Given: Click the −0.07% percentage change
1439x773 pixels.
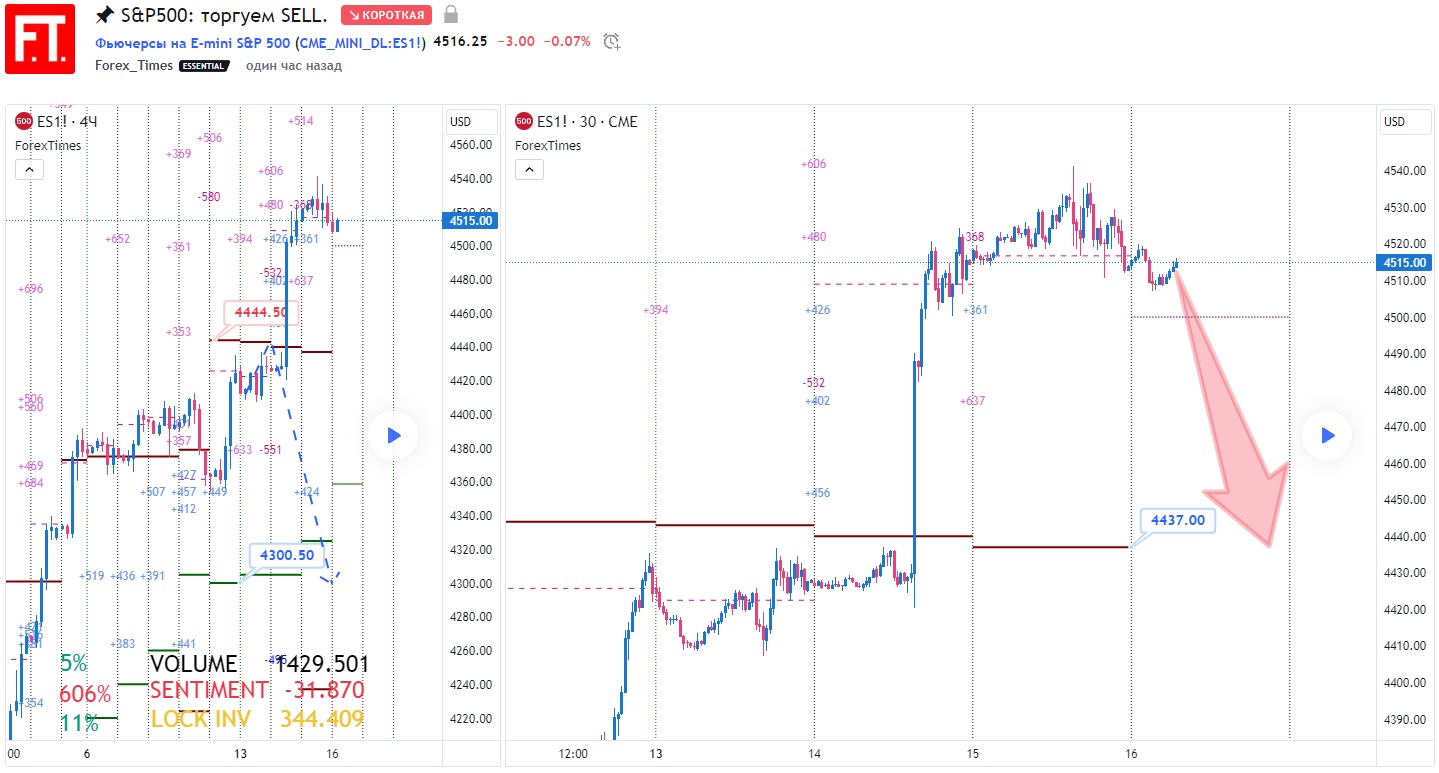Looking at the screenshot, I should pyautogui.click(x=568, y=42).
